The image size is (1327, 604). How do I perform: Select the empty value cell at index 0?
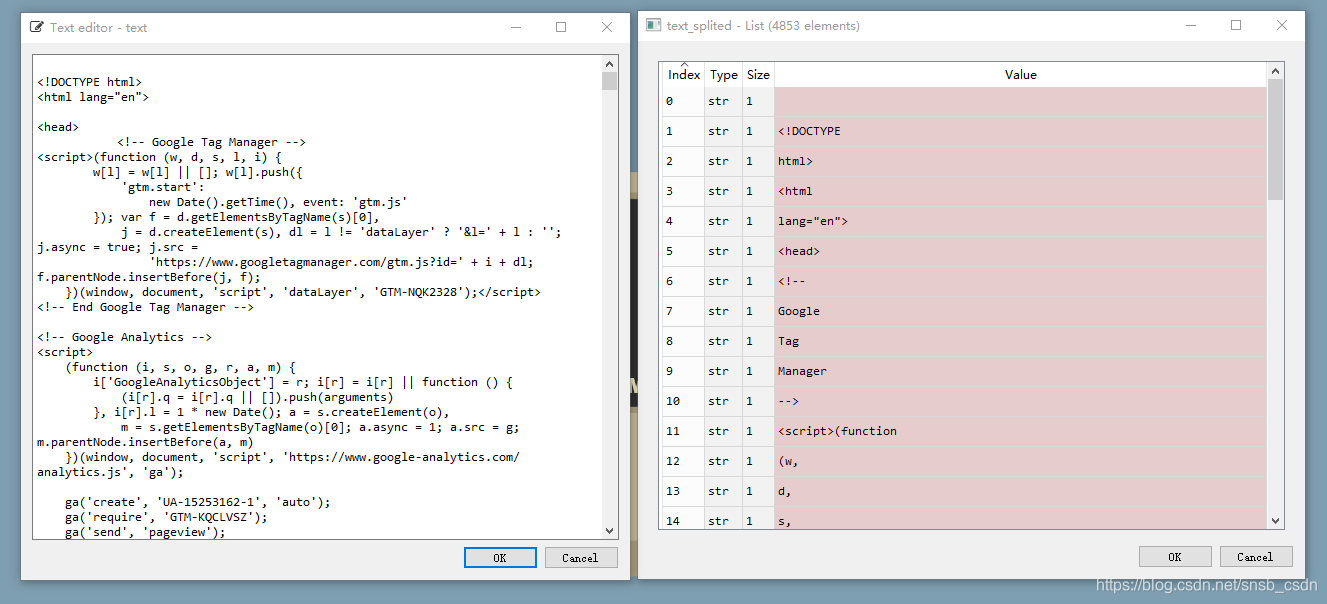(1020, 101)
